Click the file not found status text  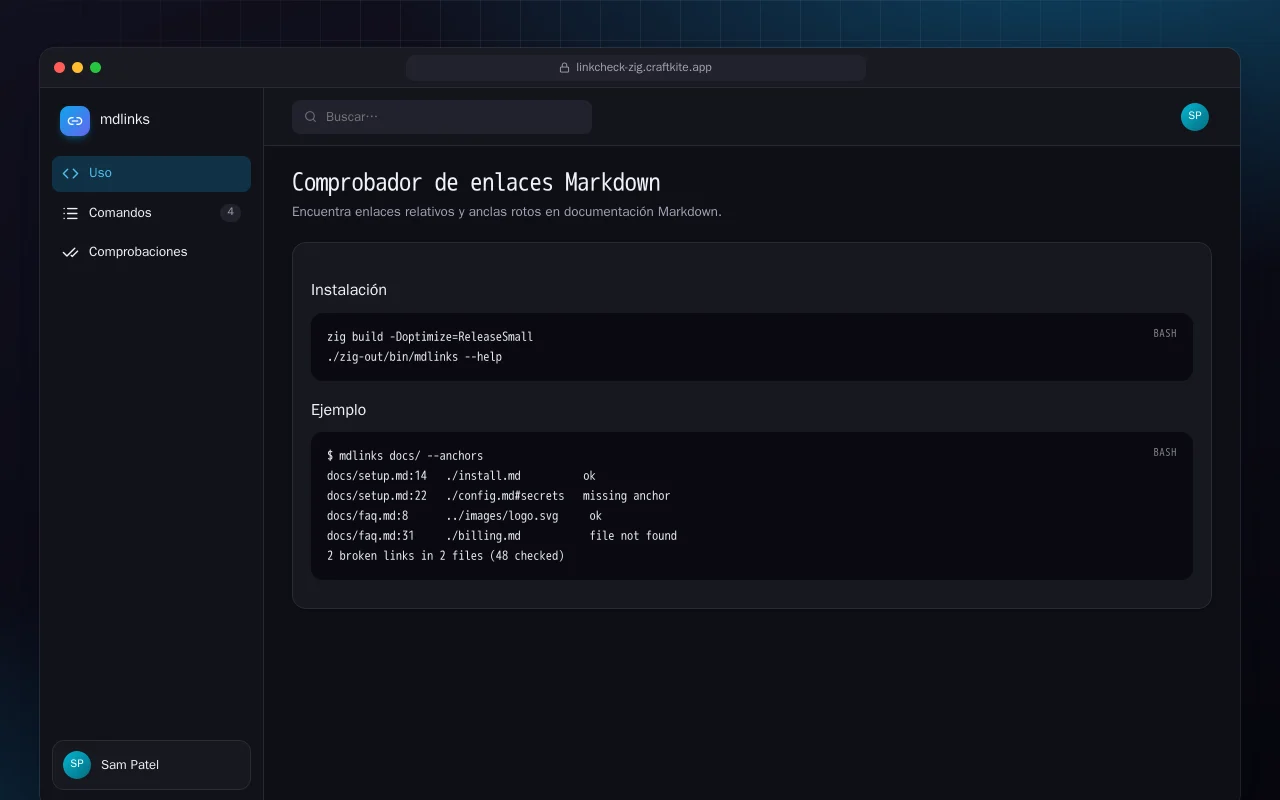coord(633,536)
